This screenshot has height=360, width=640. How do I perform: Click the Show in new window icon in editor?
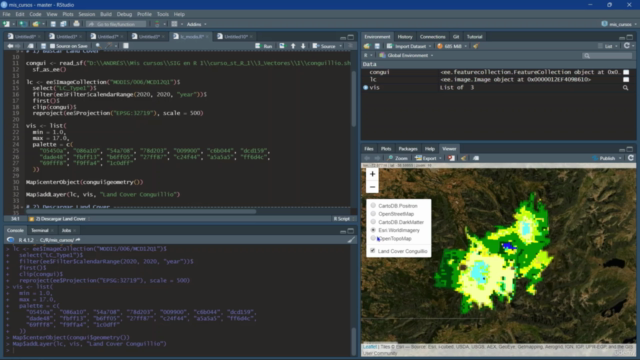pyautogui.click(x=30, y=46)
